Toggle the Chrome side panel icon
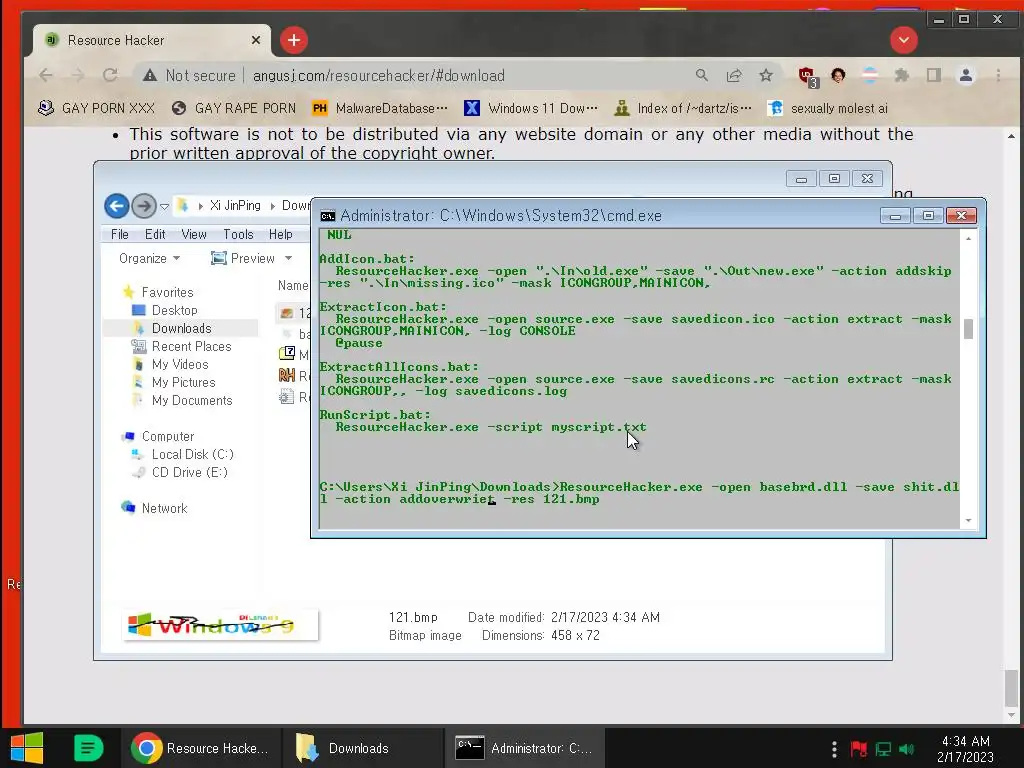Viewport: 1024px width, 768px height. 934,76
